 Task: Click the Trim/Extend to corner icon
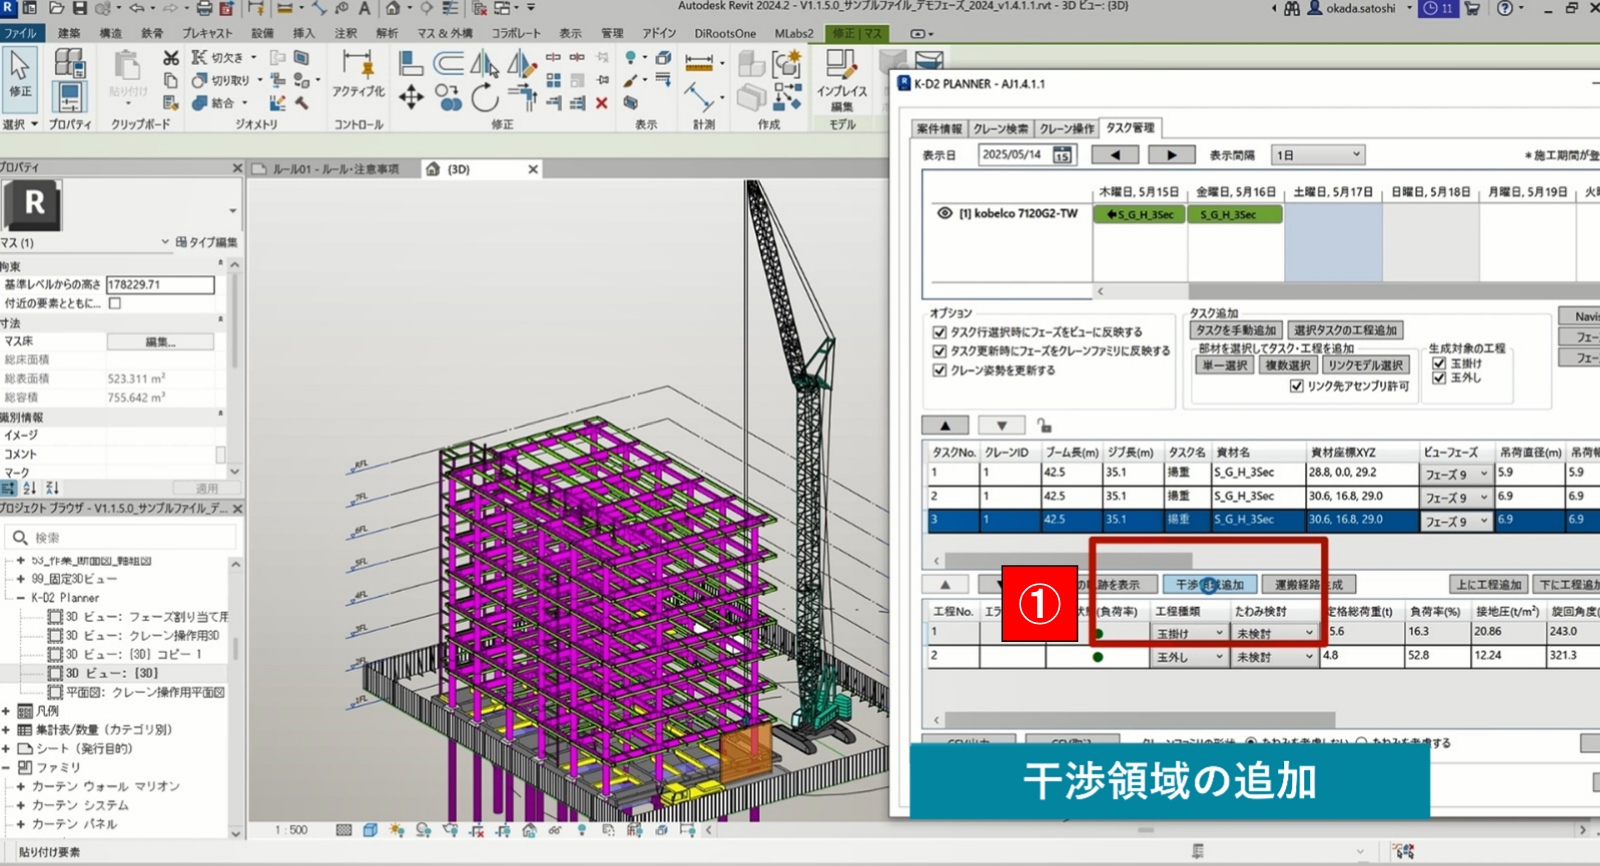[x=522, y=97]
